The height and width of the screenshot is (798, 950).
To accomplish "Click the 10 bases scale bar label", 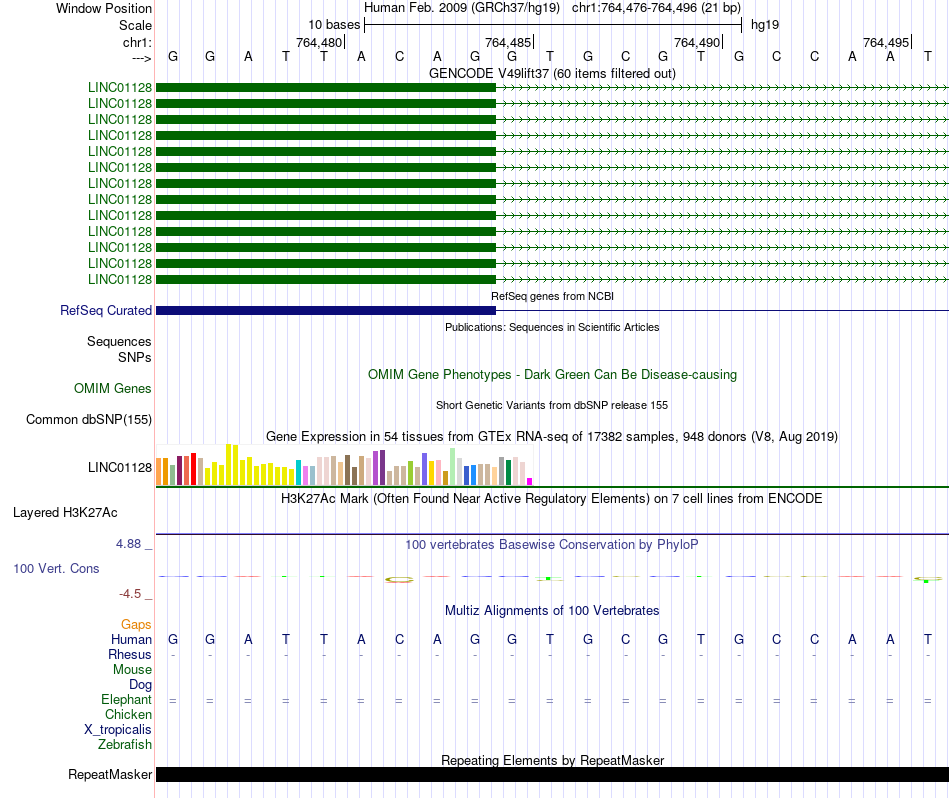I will click(334, 25).
